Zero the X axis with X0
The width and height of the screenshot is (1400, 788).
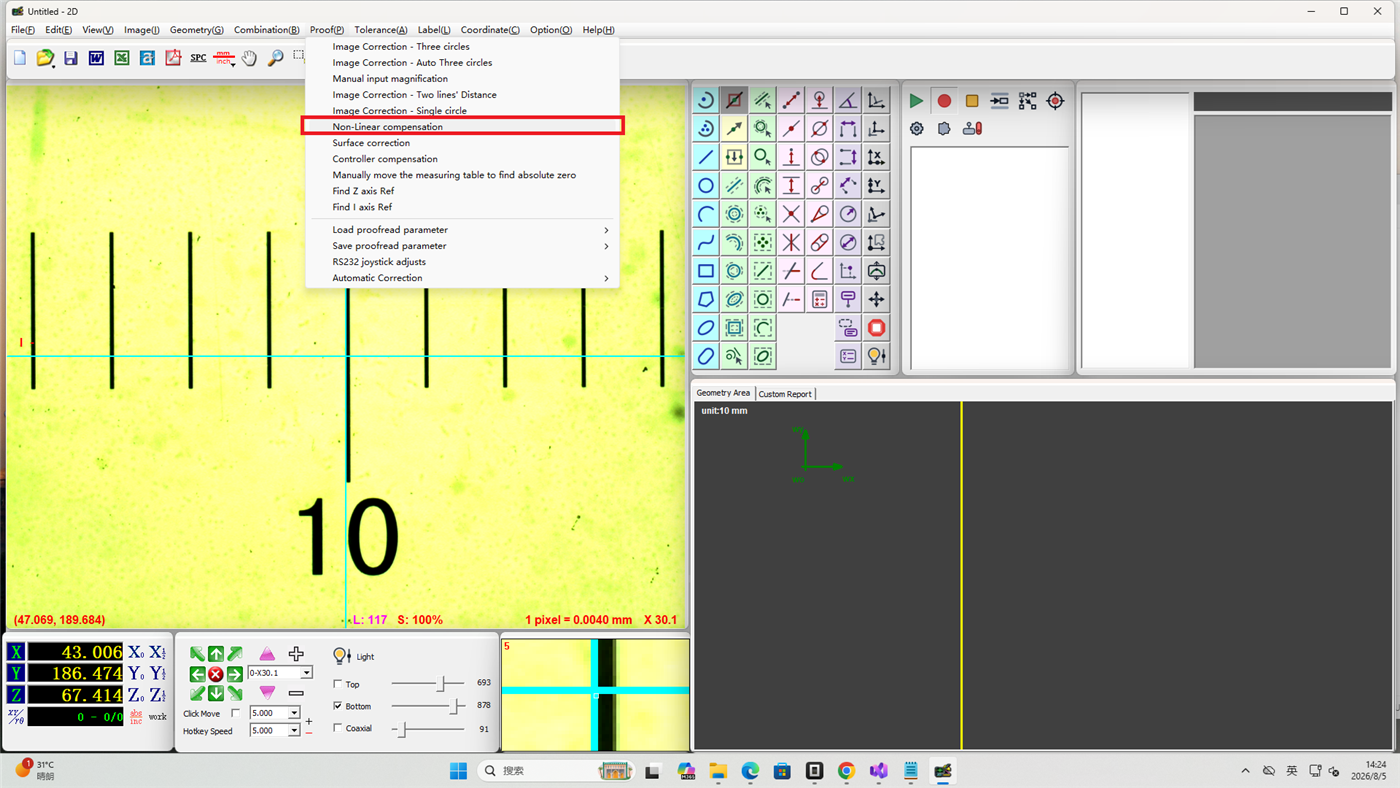[136, 652]
